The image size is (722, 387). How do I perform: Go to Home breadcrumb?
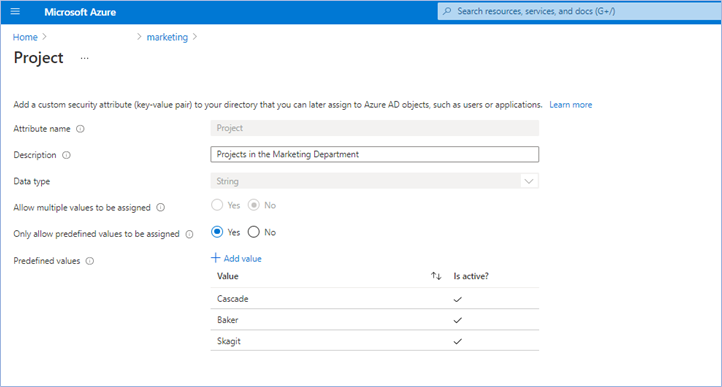(25, 37)
